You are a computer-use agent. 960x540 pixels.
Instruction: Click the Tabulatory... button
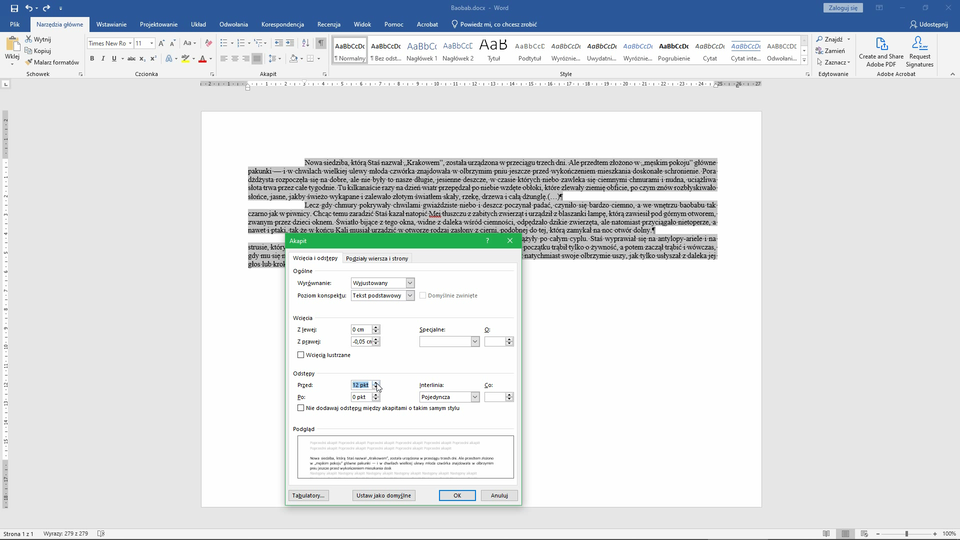(x=308, y=495)
